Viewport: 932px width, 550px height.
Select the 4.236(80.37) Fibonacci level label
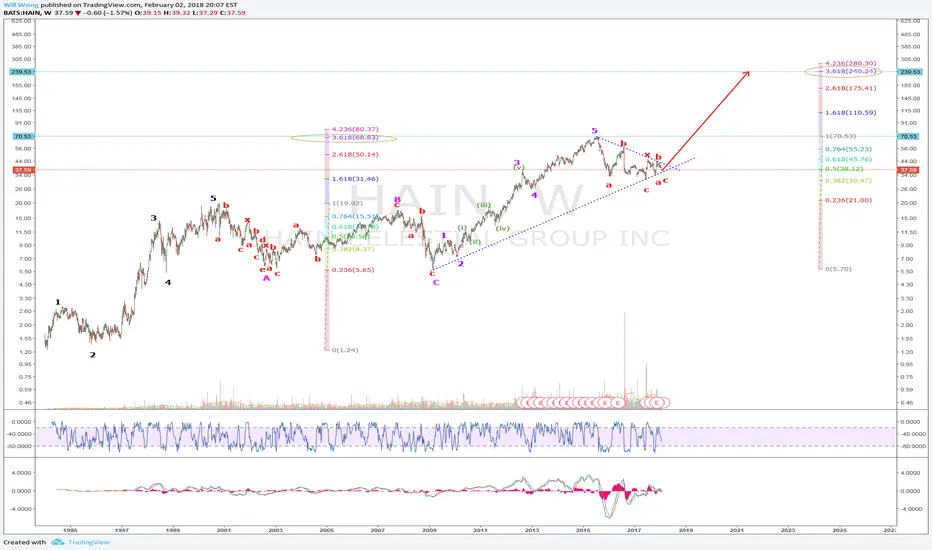click(355, 129)
